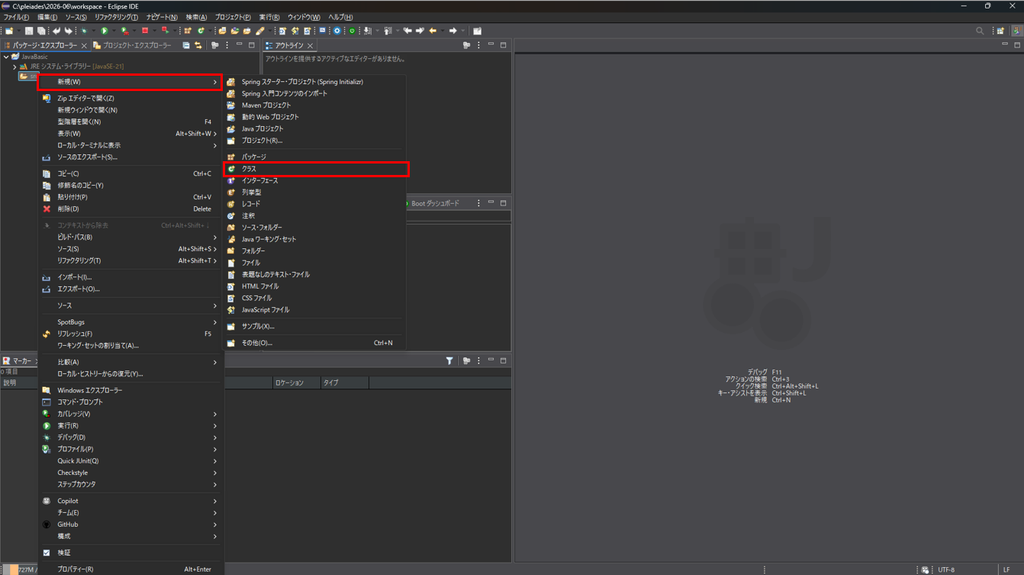The width and height of the screenshot is (1024, 575).
Task: Expand the リファクタリング(T) context submenu
Action: (130, 261)
